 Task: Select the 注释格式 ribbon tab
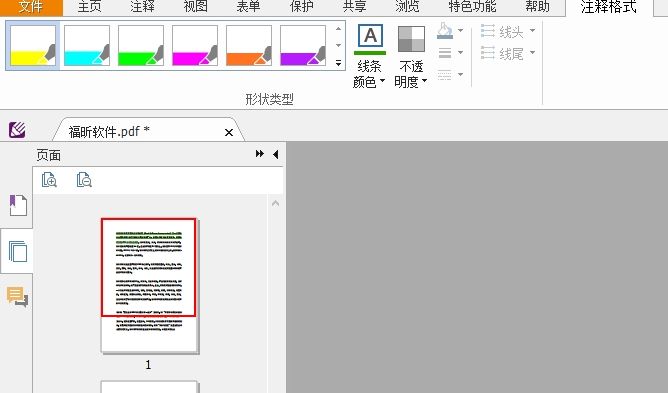608,7
